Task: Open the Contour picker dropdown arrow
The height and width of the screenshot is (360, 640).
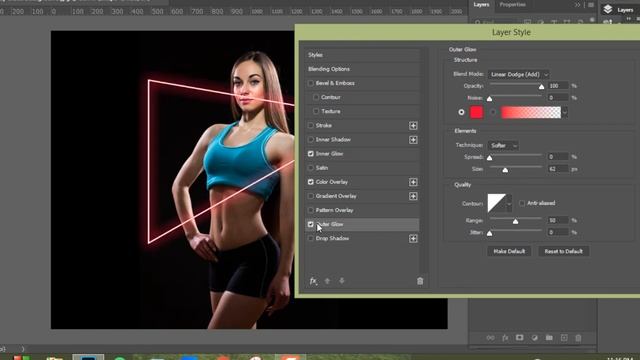Action: pyautogui.click(x=509, y=203)
